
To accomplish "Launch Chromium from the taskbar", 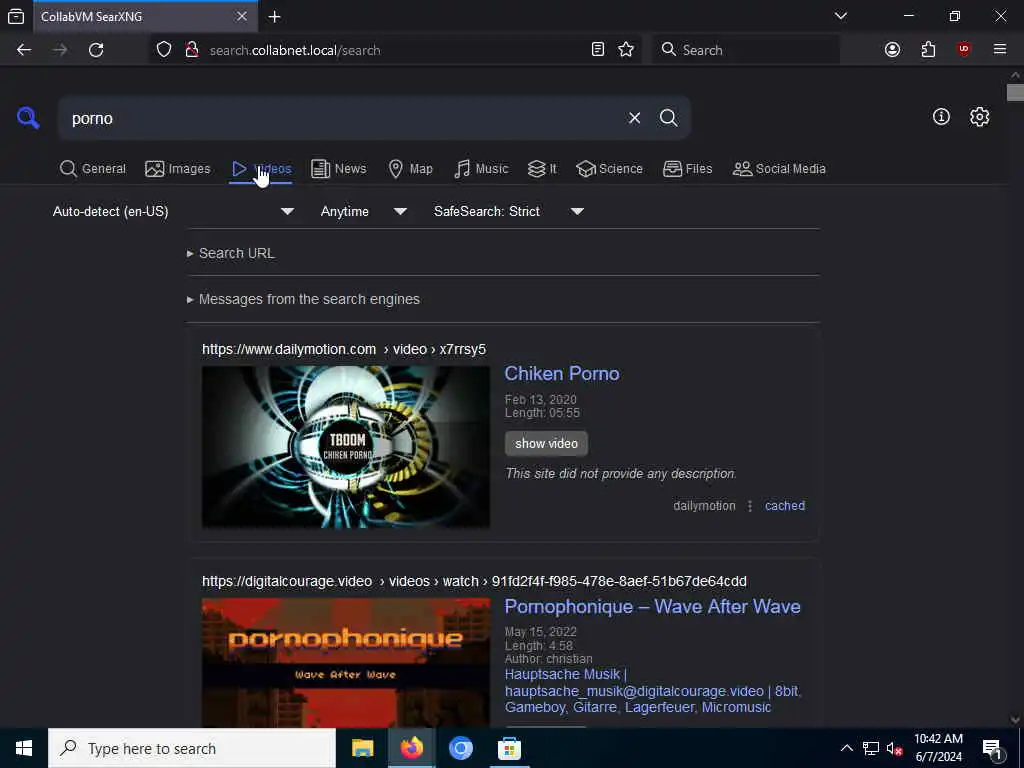I will click(460, 748).
